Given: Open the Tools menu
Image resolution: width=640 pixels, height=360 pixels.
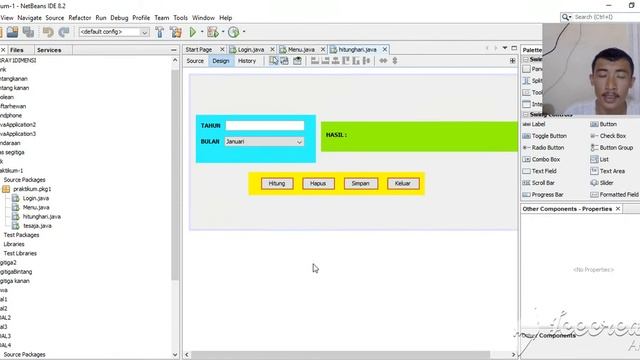Looking at the screenshot, I should coord(180,18).
